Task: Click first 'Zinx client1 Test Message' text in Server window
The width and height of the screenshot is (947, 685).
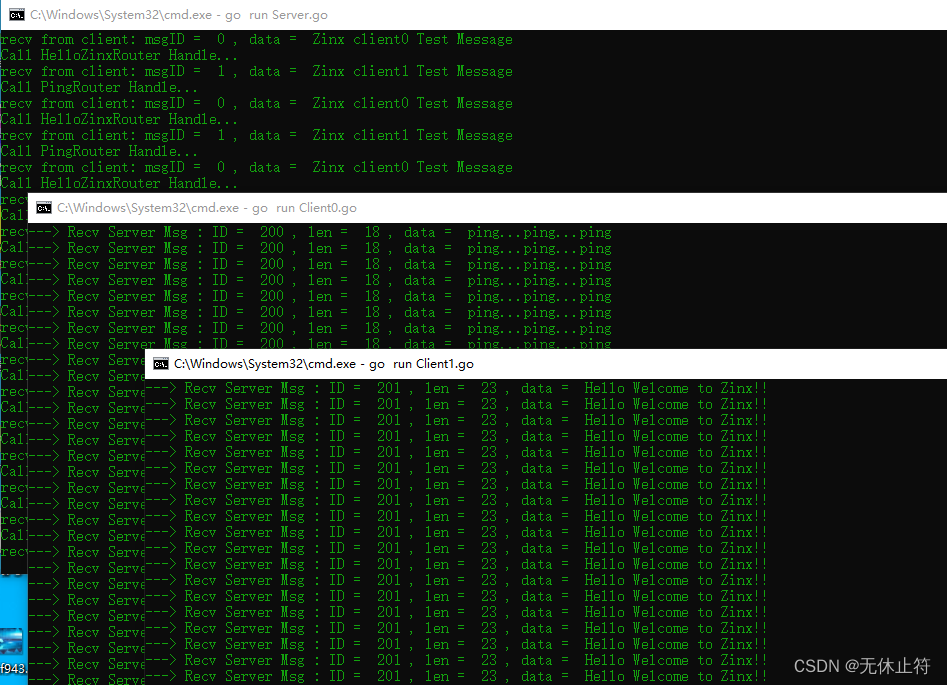Action: click(x=413, y=71)
